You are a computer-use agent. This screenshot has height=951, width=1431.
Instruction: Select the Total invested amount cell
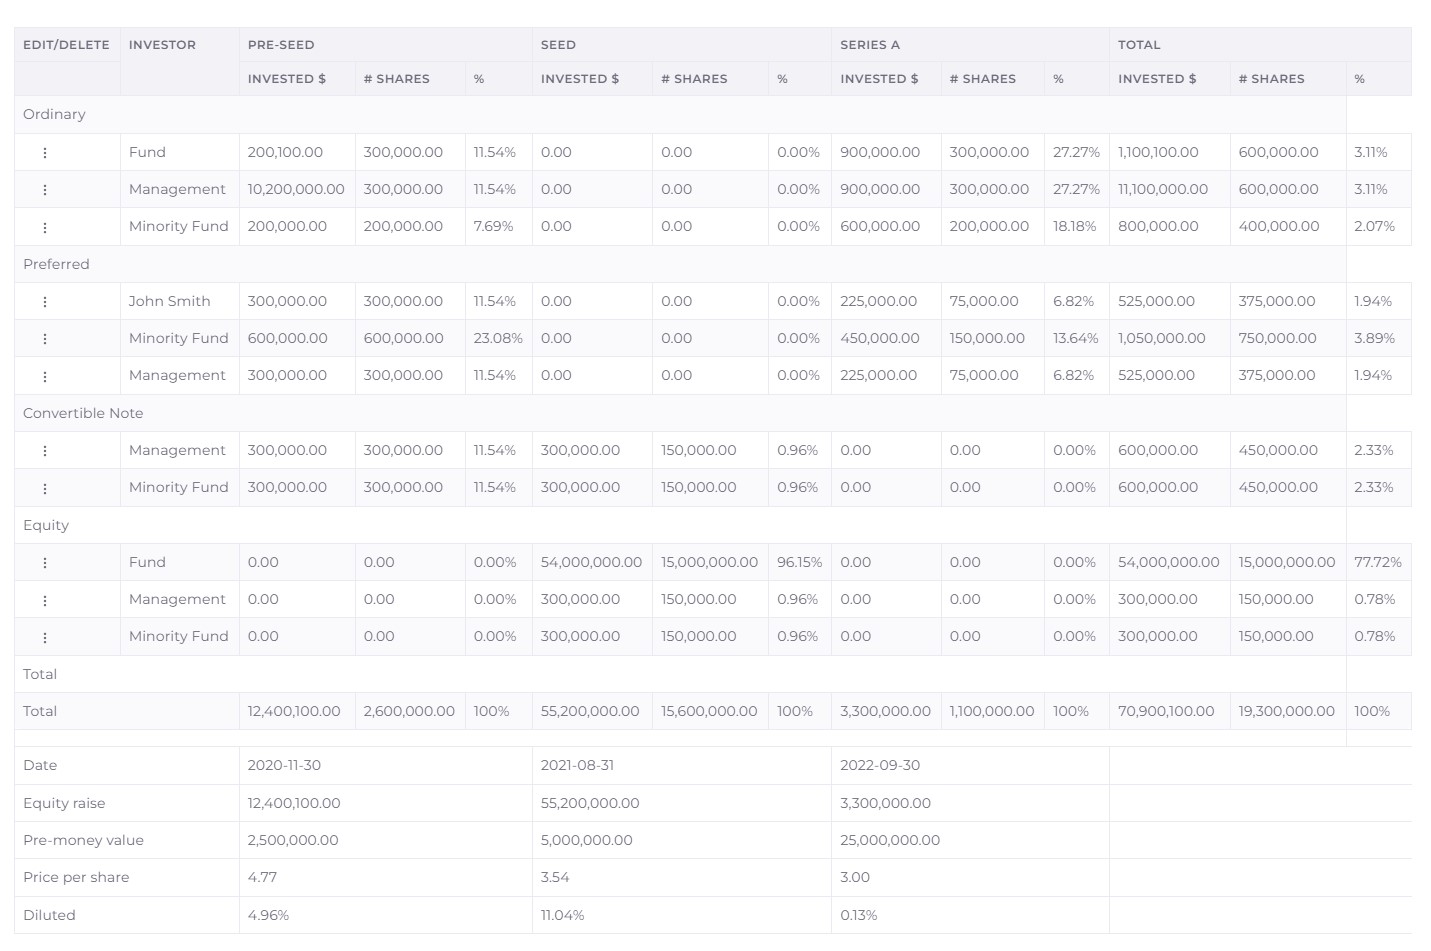(x=1168, y=711)
